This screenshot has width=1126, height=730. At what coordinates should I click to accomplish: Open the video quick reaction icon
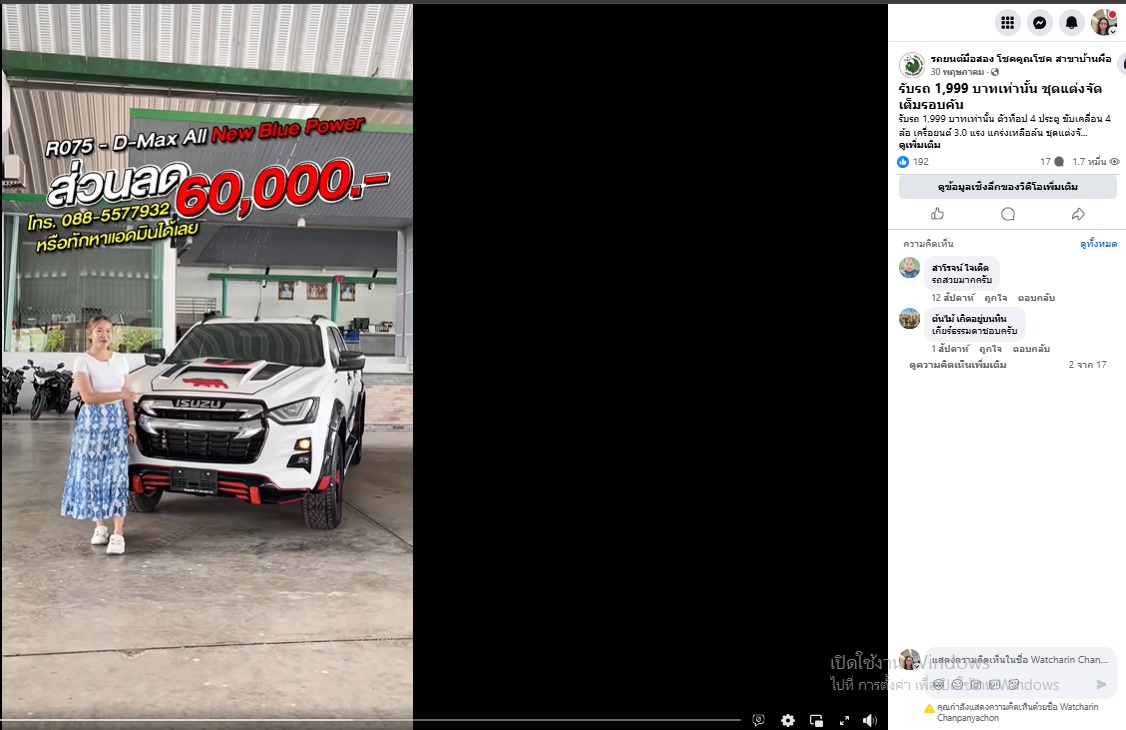pos(758,720)
